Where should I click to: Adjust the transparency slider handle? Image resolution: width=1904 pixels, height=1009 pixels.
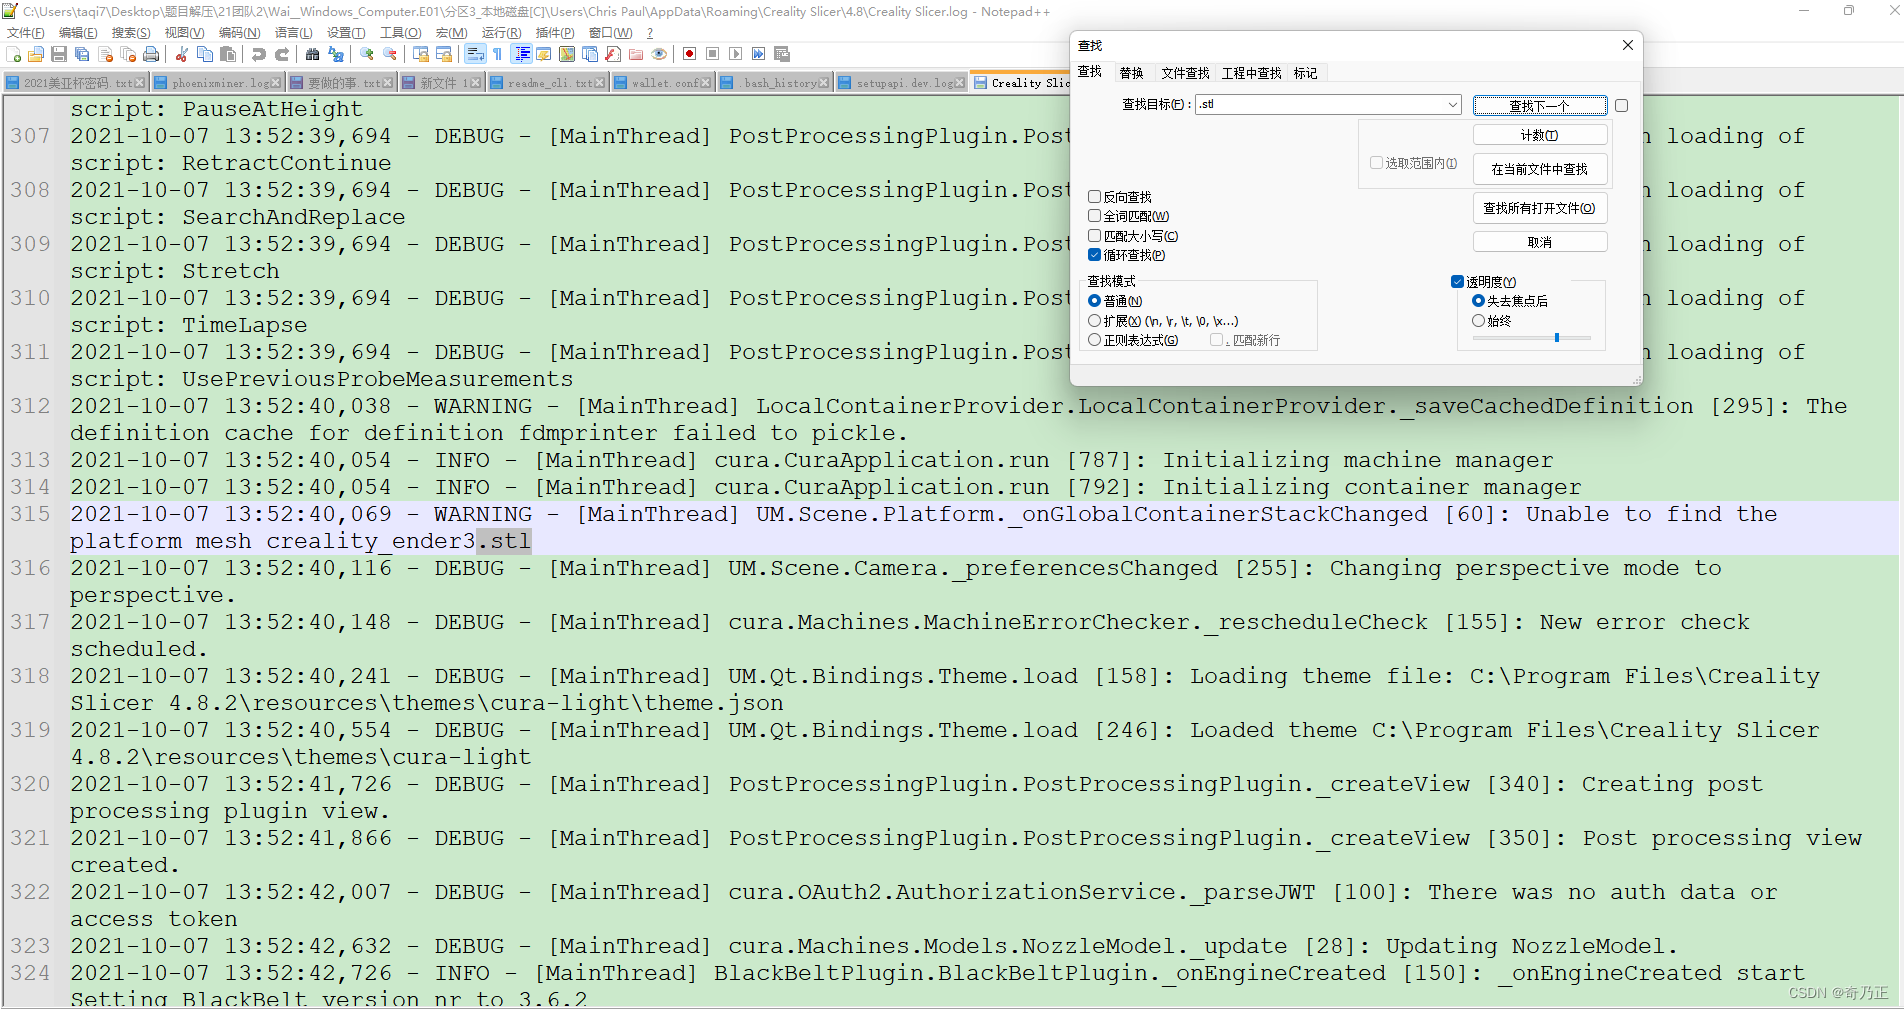coord(1557,338)
